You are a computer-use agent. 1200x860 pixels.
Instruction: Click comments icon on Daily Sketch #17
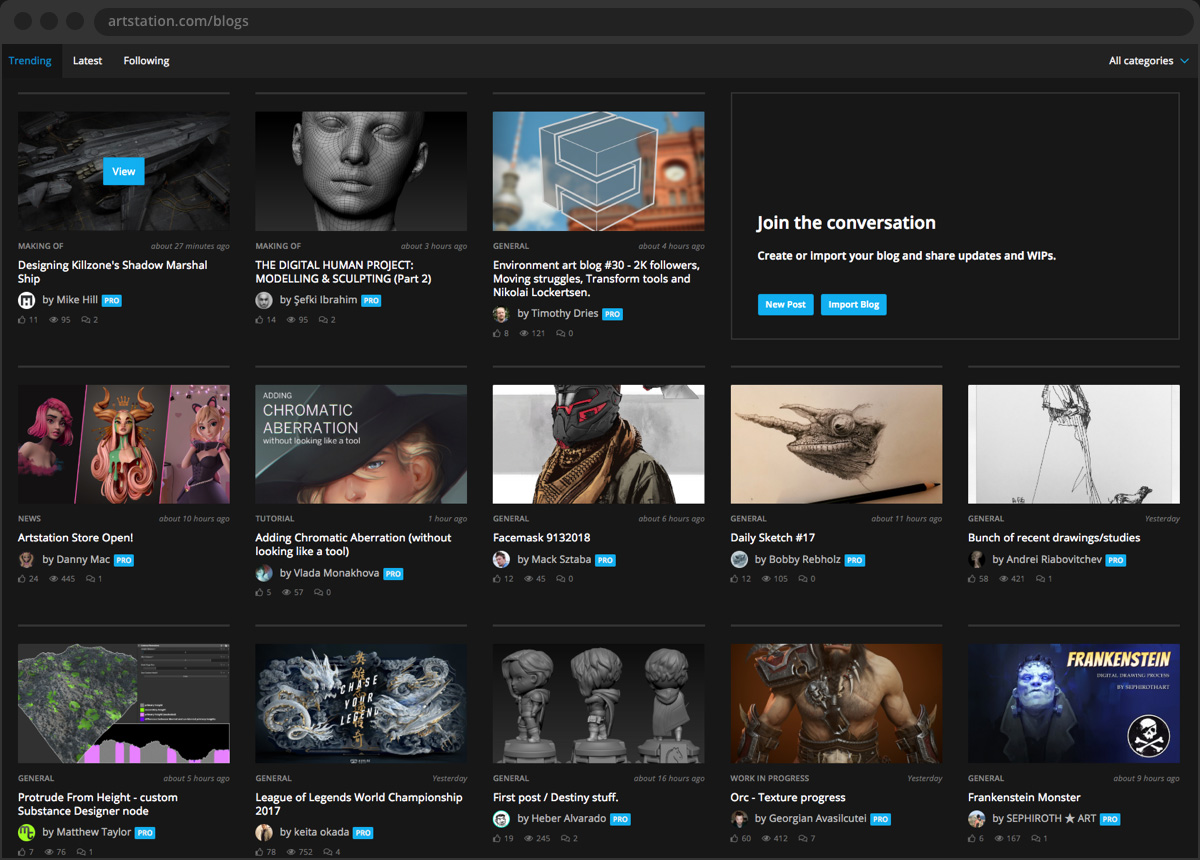coord(802,579)
